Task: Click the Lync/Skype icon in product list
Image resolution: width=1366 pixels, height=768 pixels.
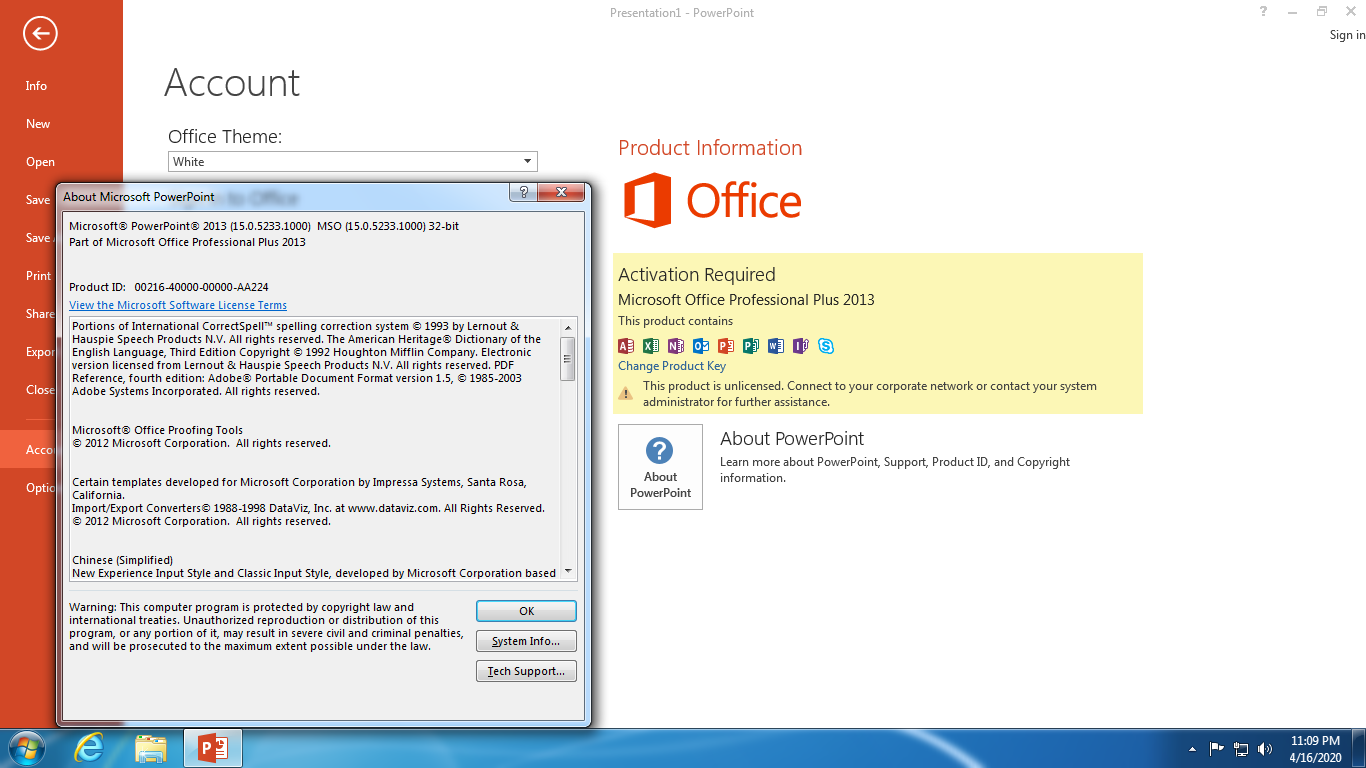Action: [x=826, y=346]
